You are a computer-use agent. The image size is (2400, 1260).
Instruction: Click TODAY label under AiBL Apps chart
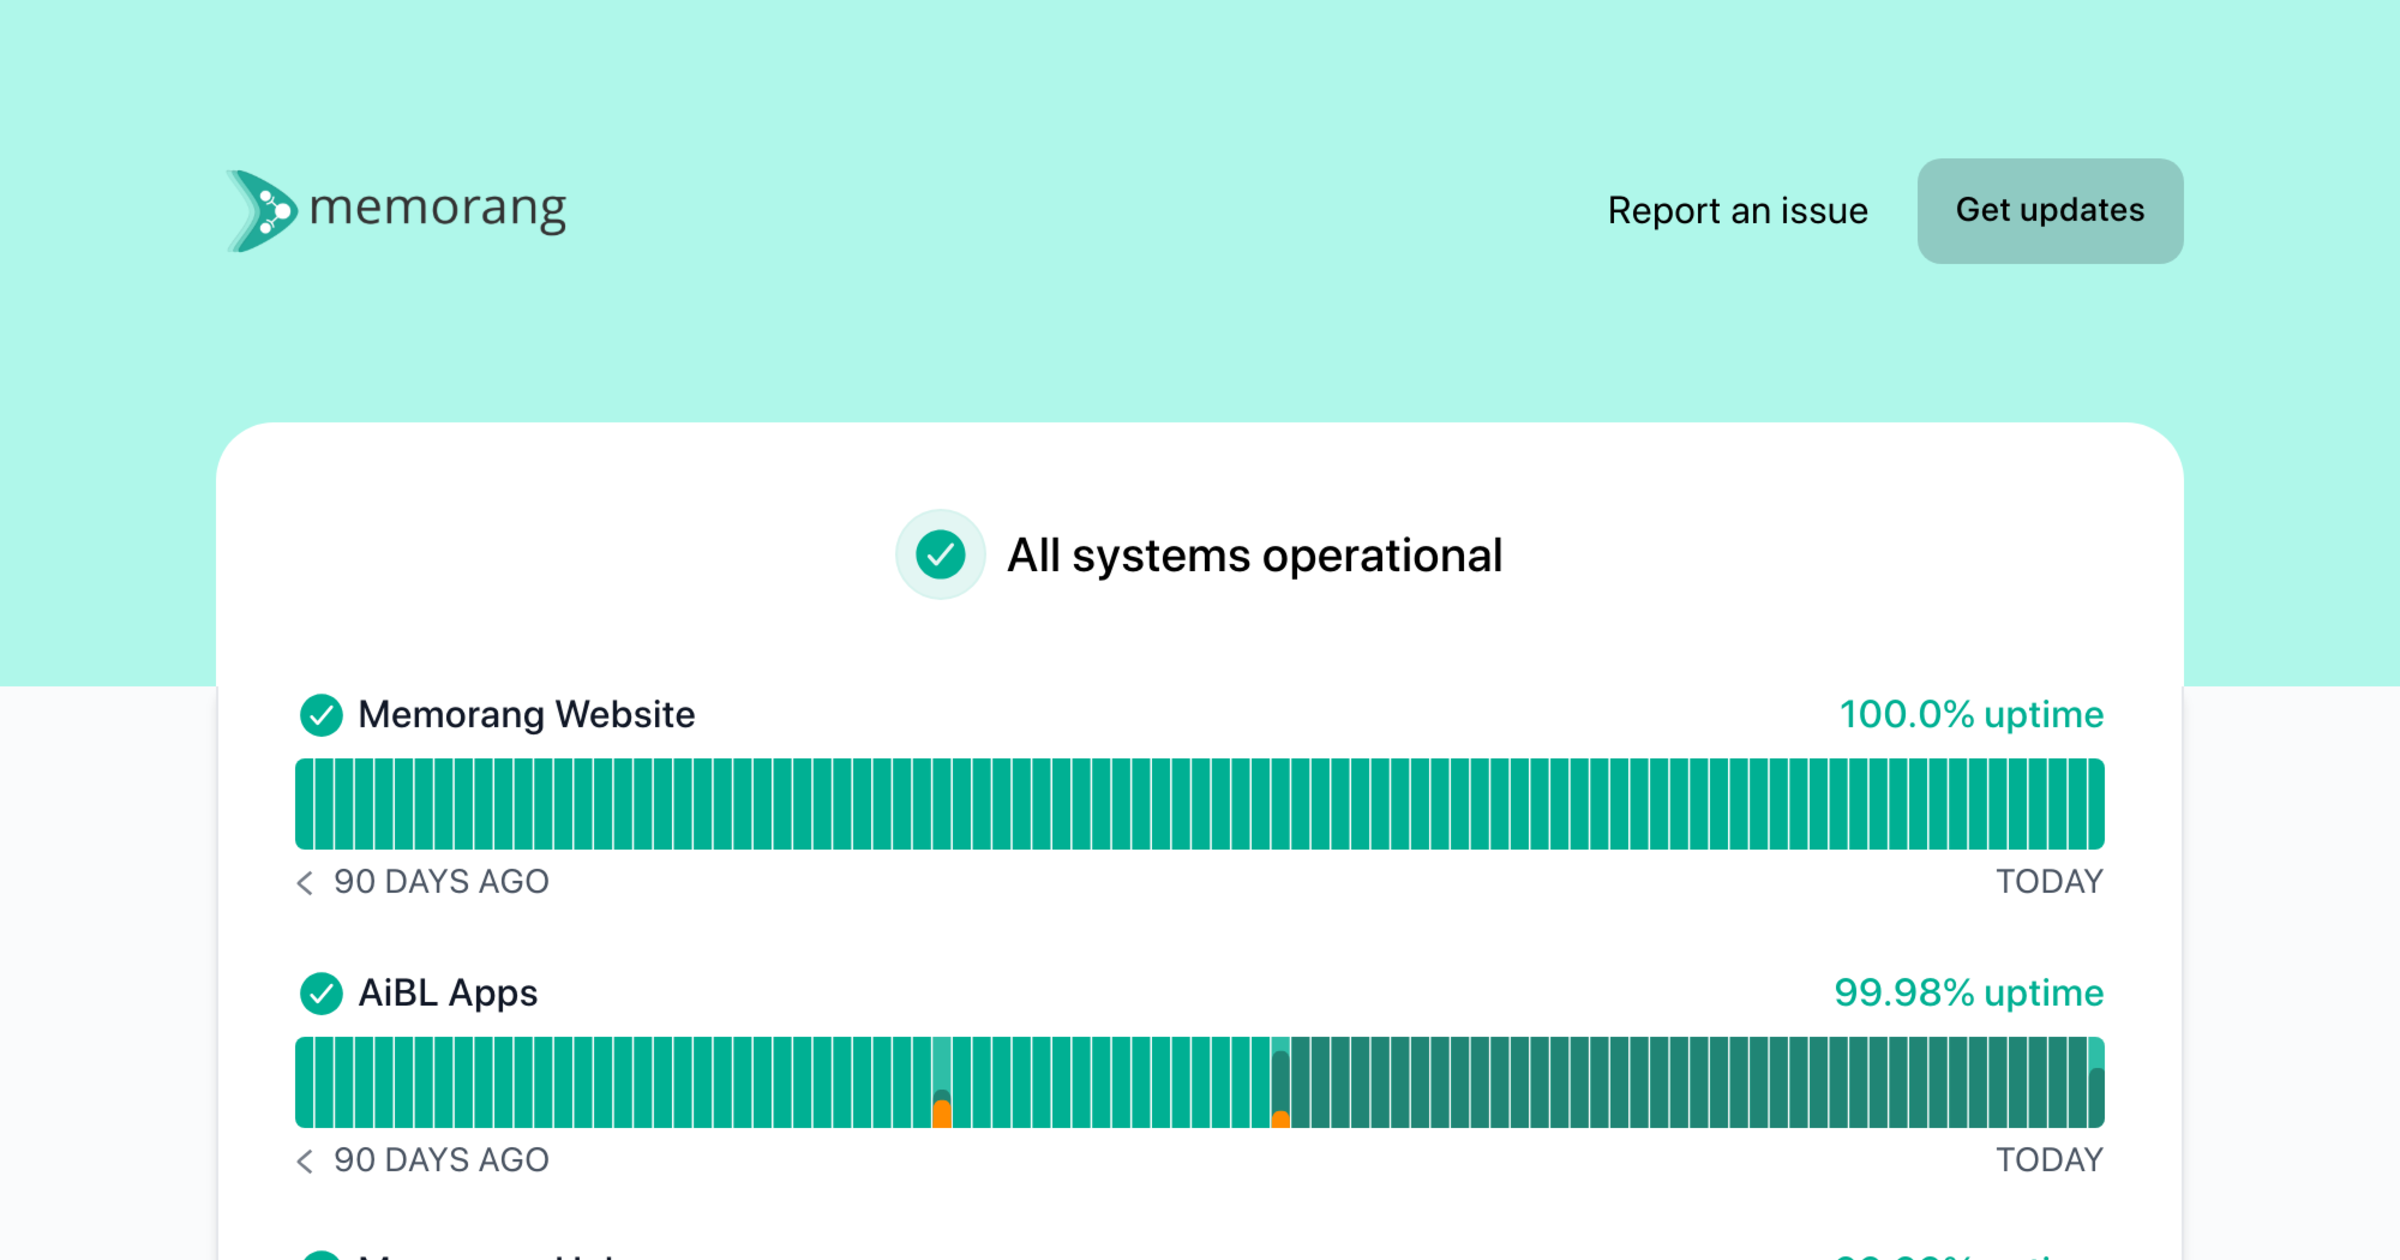[2049, 1160]
